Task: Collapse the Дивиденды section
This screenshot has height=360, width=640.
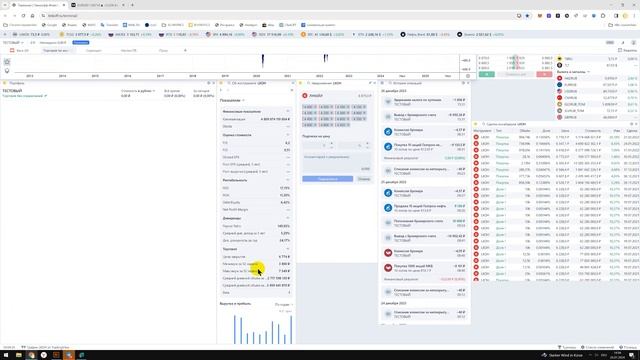Action: click(287, 218)
